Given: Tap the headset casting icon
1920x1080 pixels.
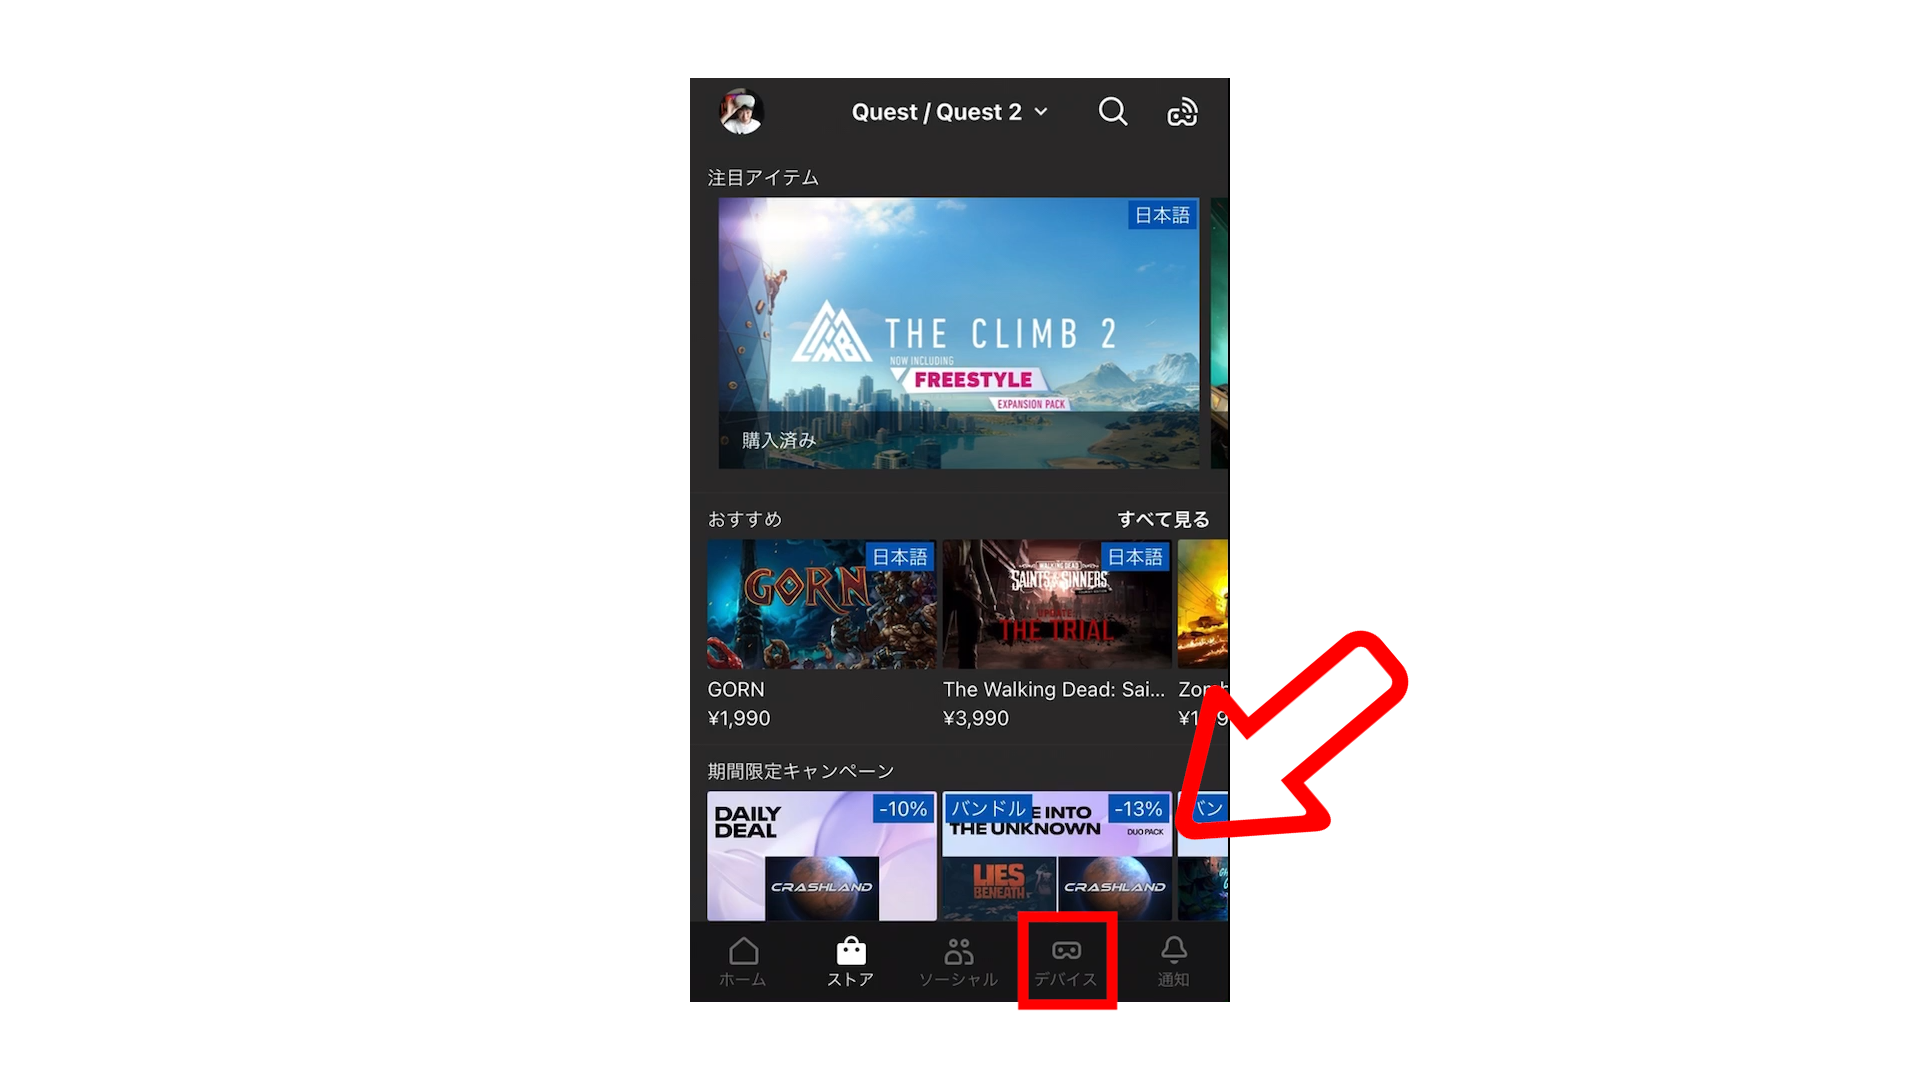Looking at the screenshot, I should [1182, 112].
